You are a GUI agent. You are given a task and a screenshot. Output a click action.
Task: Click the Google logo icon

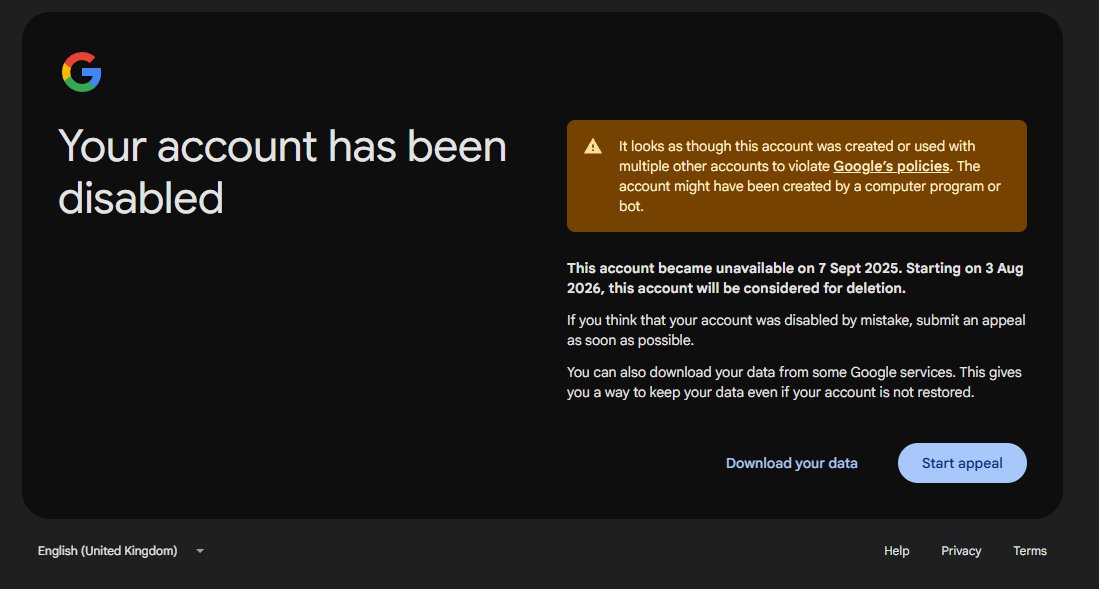[x=81, y=72]
